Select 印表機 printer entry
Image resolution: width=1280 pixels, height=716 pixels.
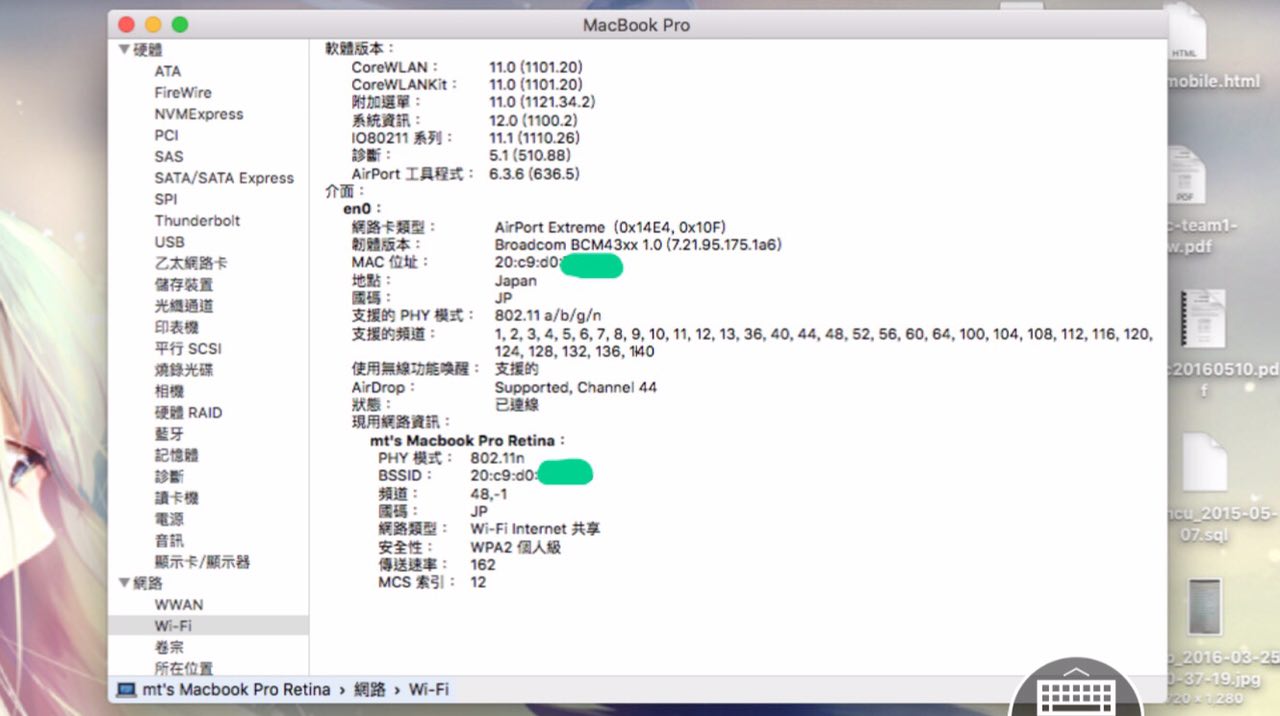[176, 327]
